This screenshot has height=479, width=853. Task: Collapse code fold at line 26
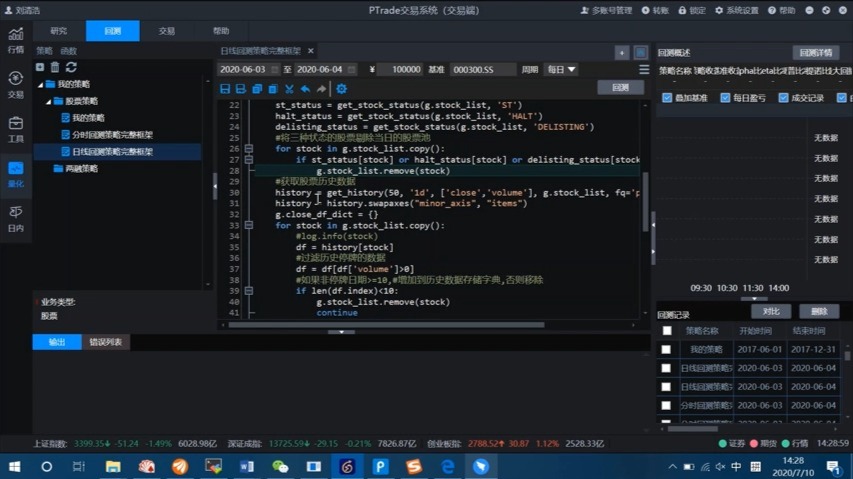pos(249,148)
